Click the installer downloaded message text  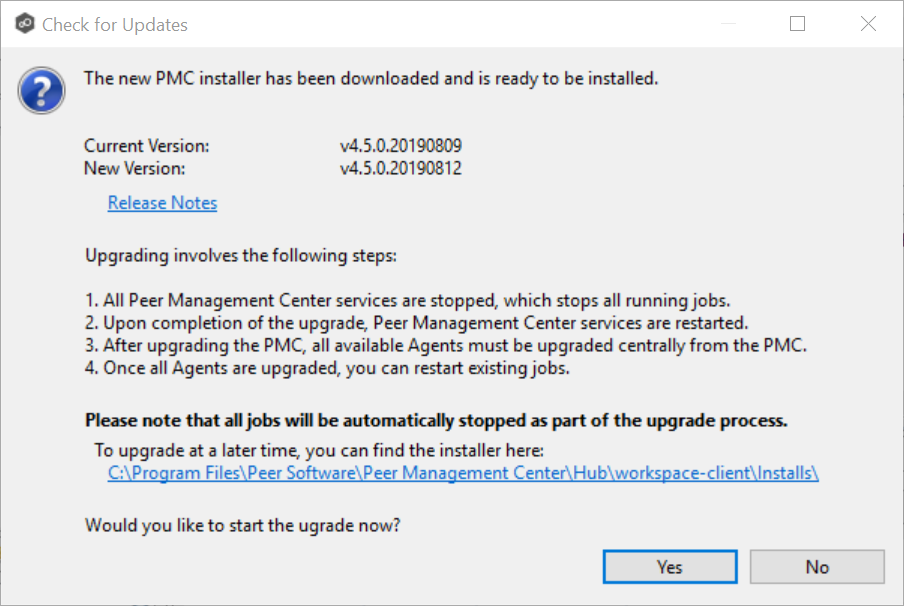click(x=371, y=78)
